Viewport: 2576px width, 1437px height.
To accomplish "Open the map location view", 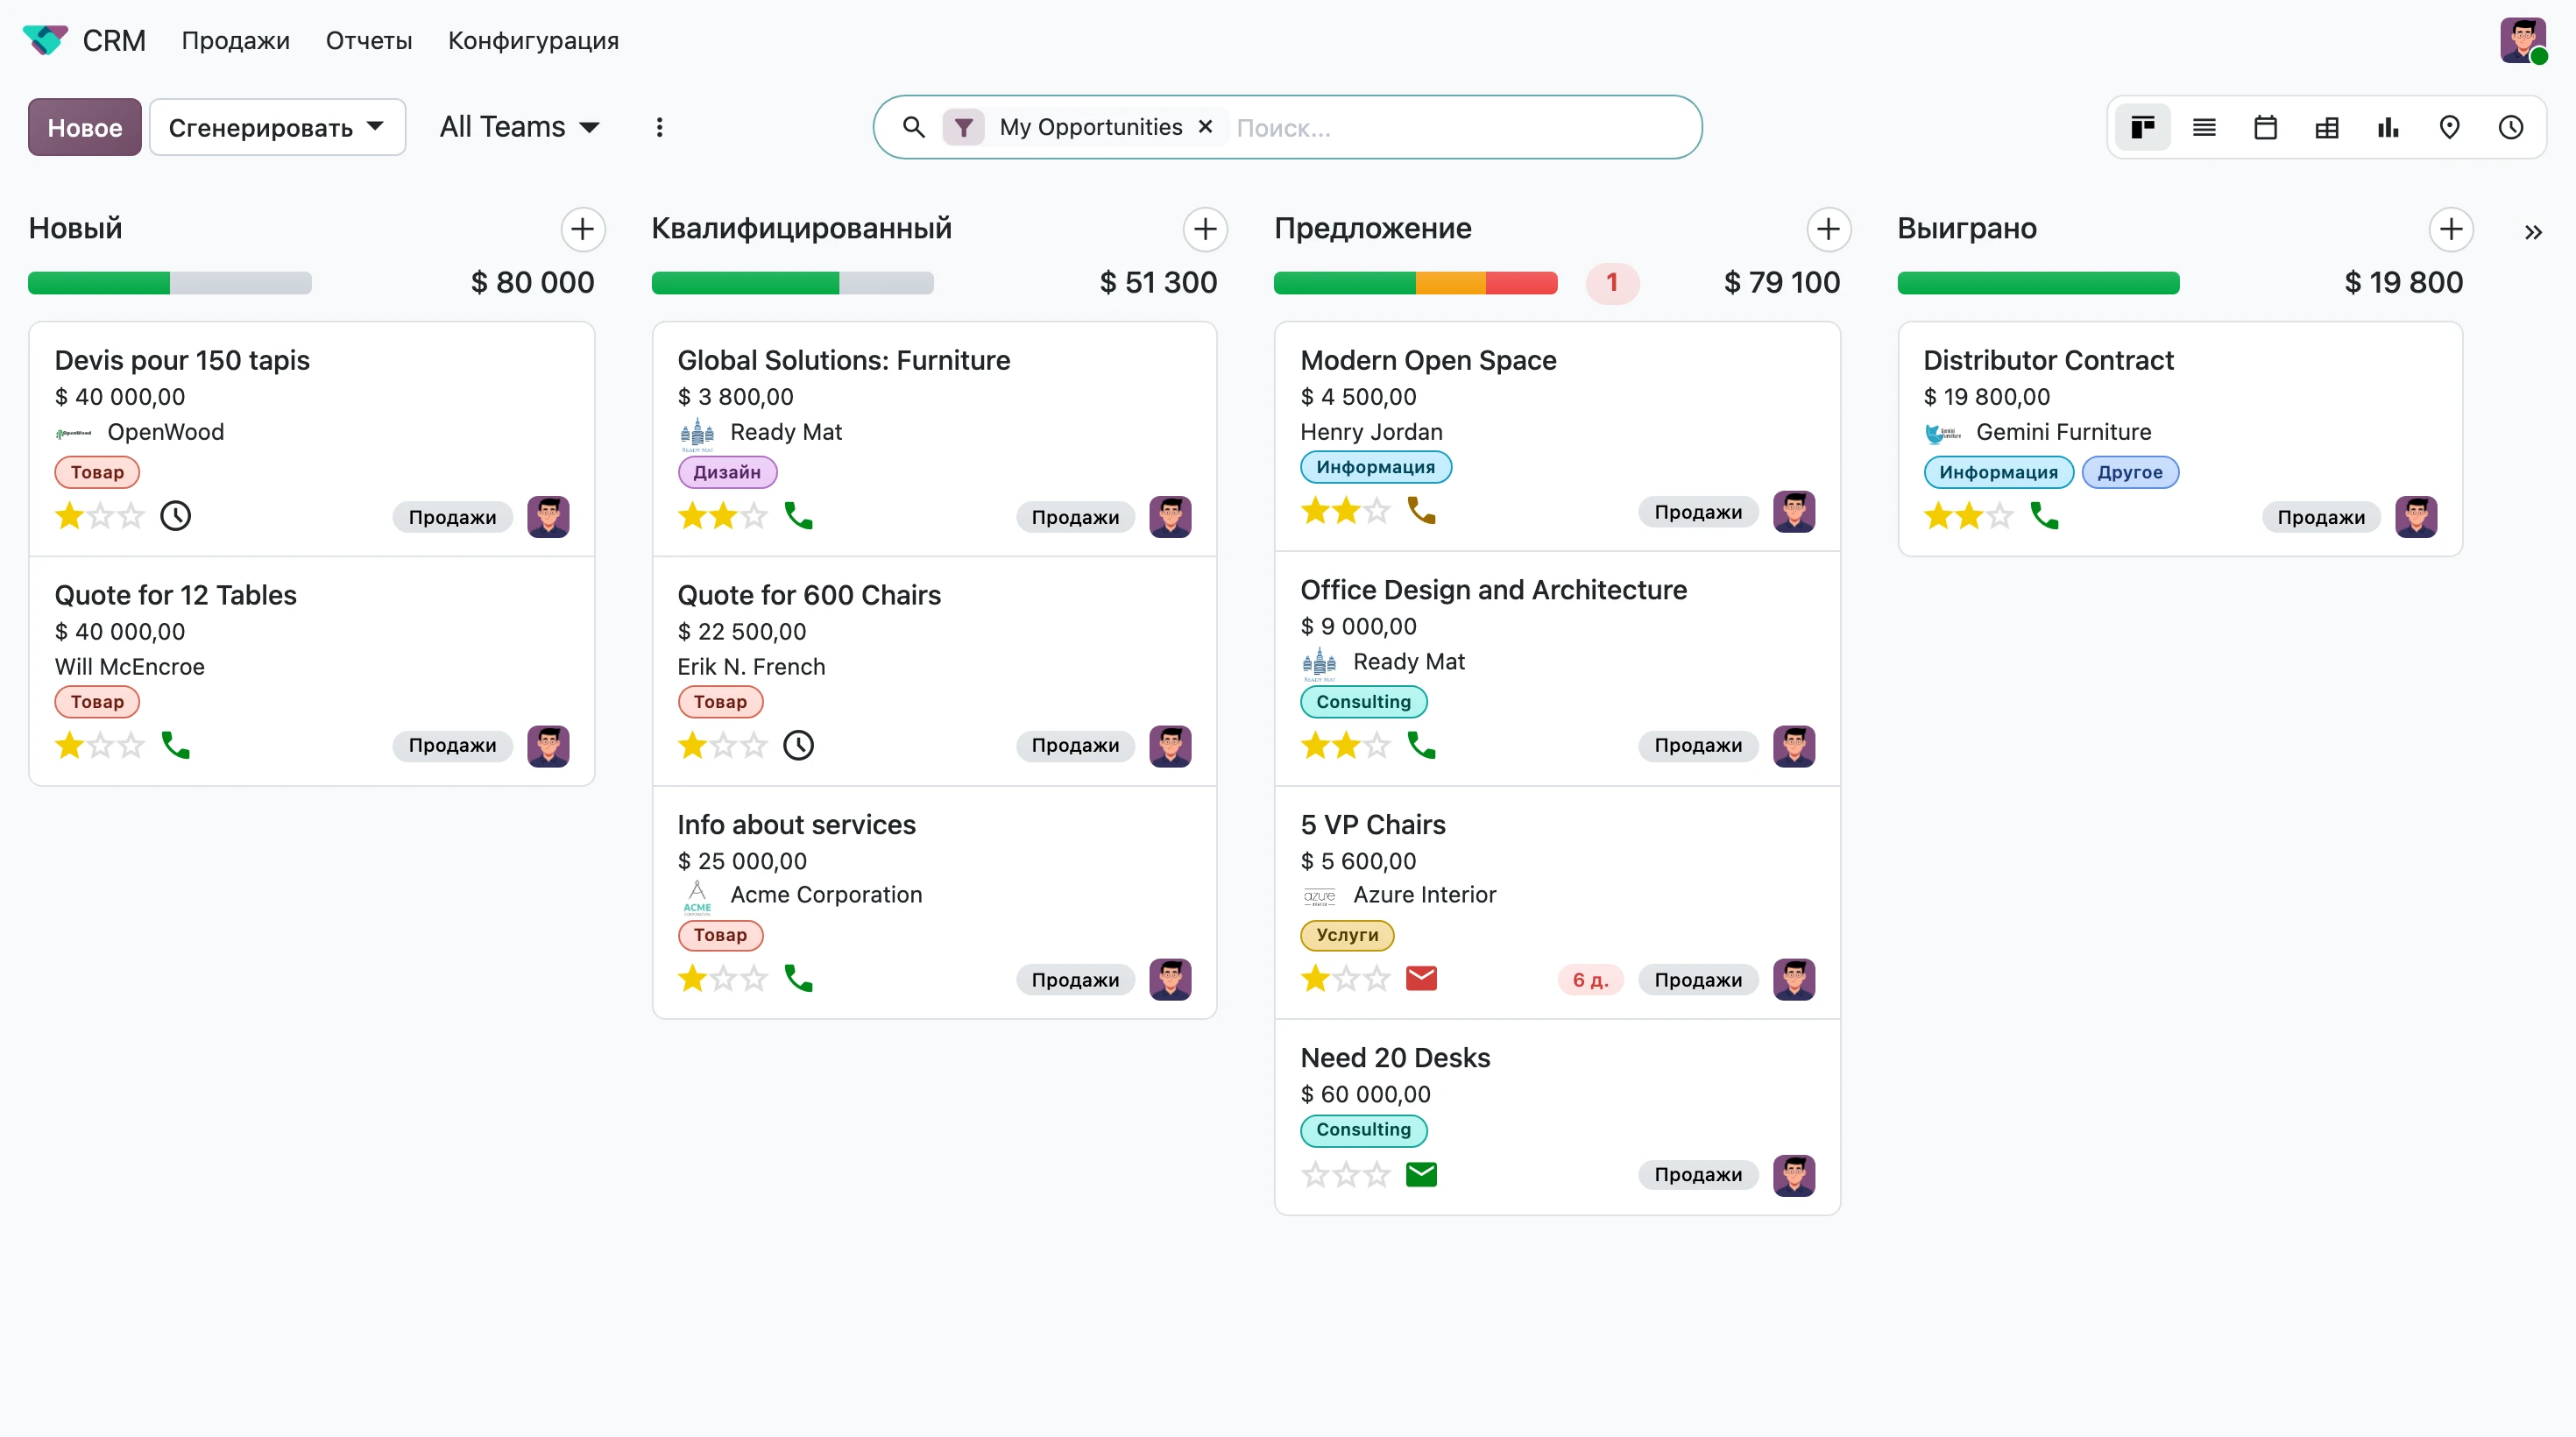I will tap(2449, 127).
